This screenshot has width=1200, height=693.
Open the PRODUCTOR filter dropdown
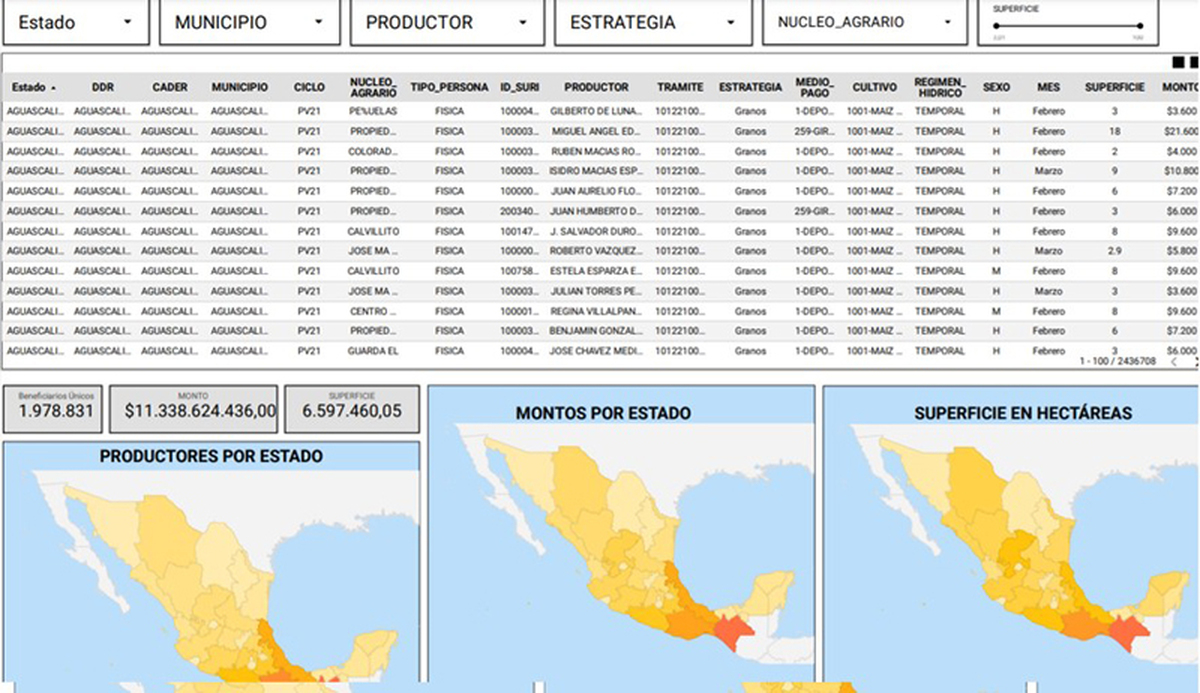coord(447,22)
